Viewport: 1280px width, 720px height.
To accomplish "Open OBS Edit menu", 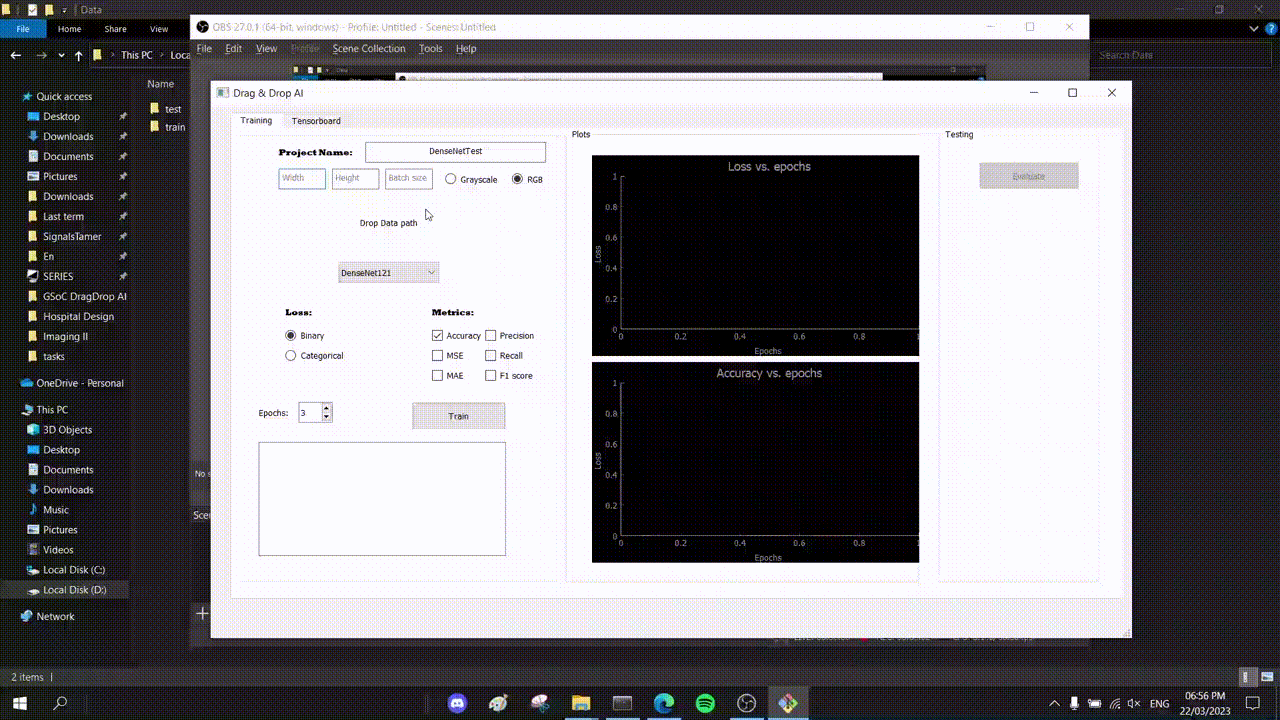I will 234,48.
